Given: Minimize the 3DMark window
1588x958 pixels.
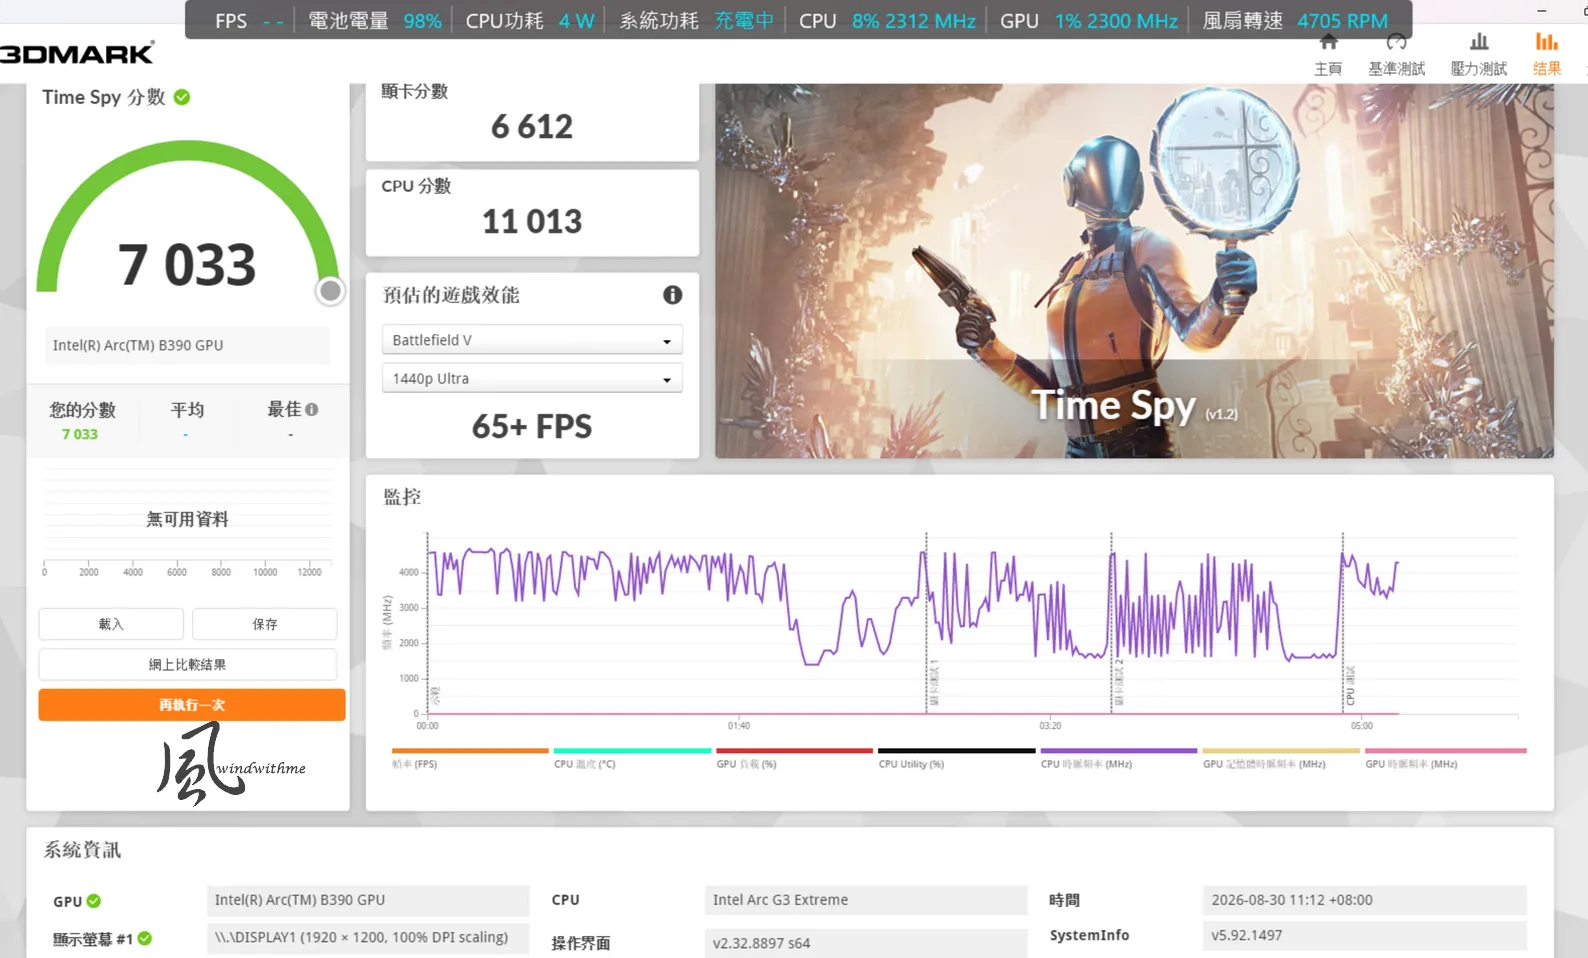Looking at the screenshot, I should click(x=1542, y=11).
